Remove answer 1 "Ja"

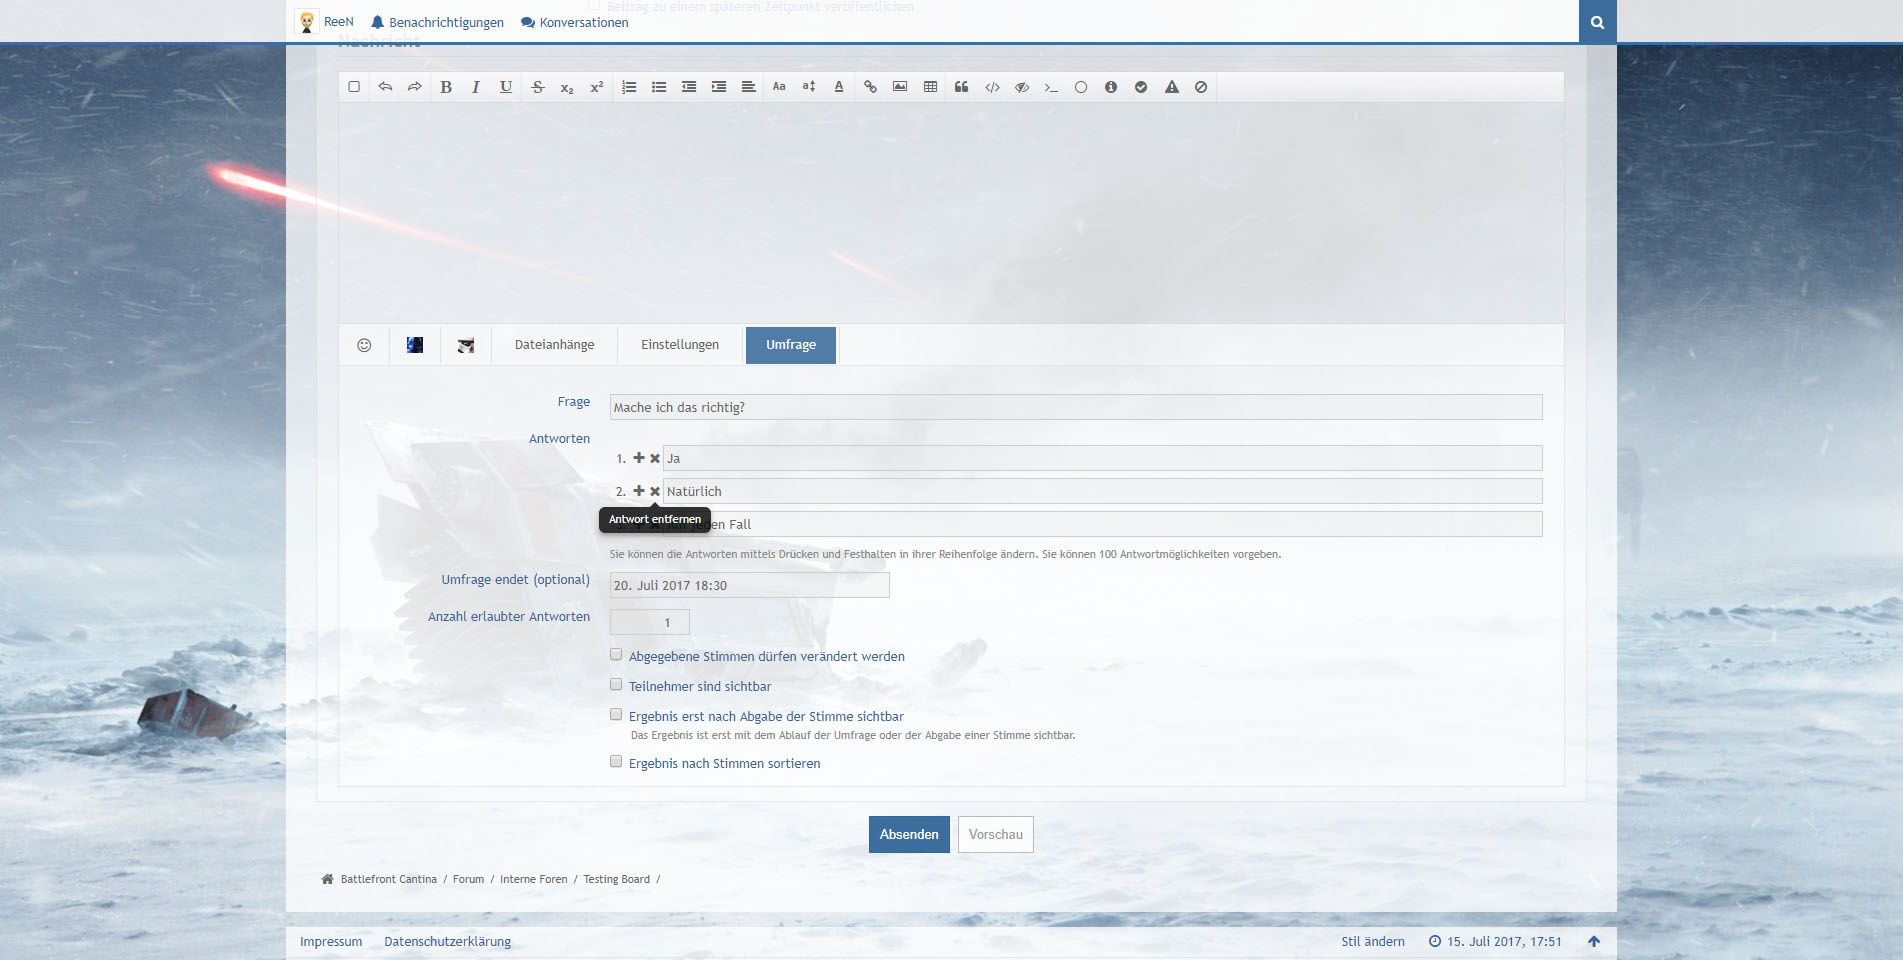[x=655, y=459]
